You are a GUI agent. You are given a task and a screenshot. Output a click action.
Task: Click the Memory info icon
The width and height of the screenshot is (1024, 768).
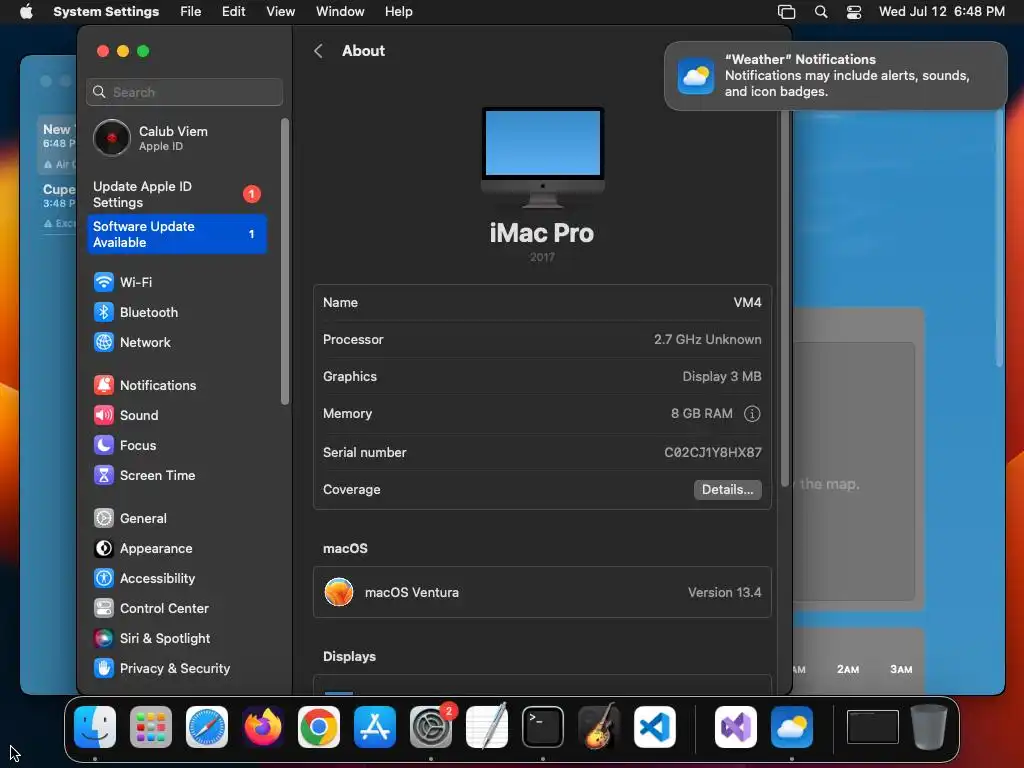[752, 413]
